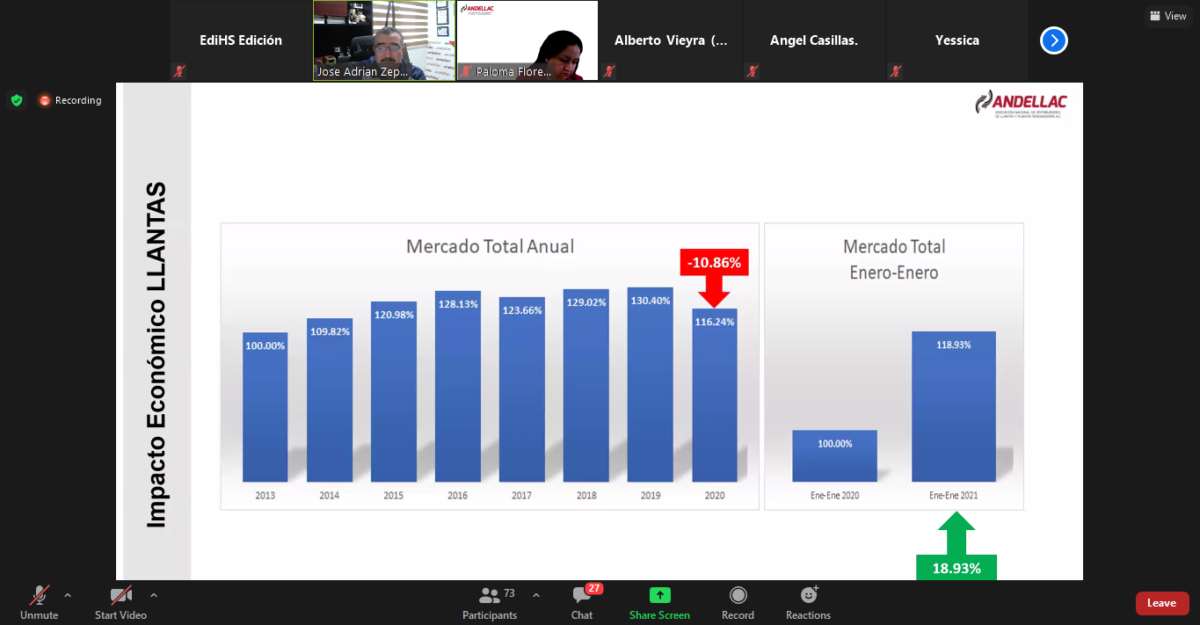This screenshot has height=625, width=1200.
Task: Select Paloma Flores video thumbnail
Action: (527, 40)
